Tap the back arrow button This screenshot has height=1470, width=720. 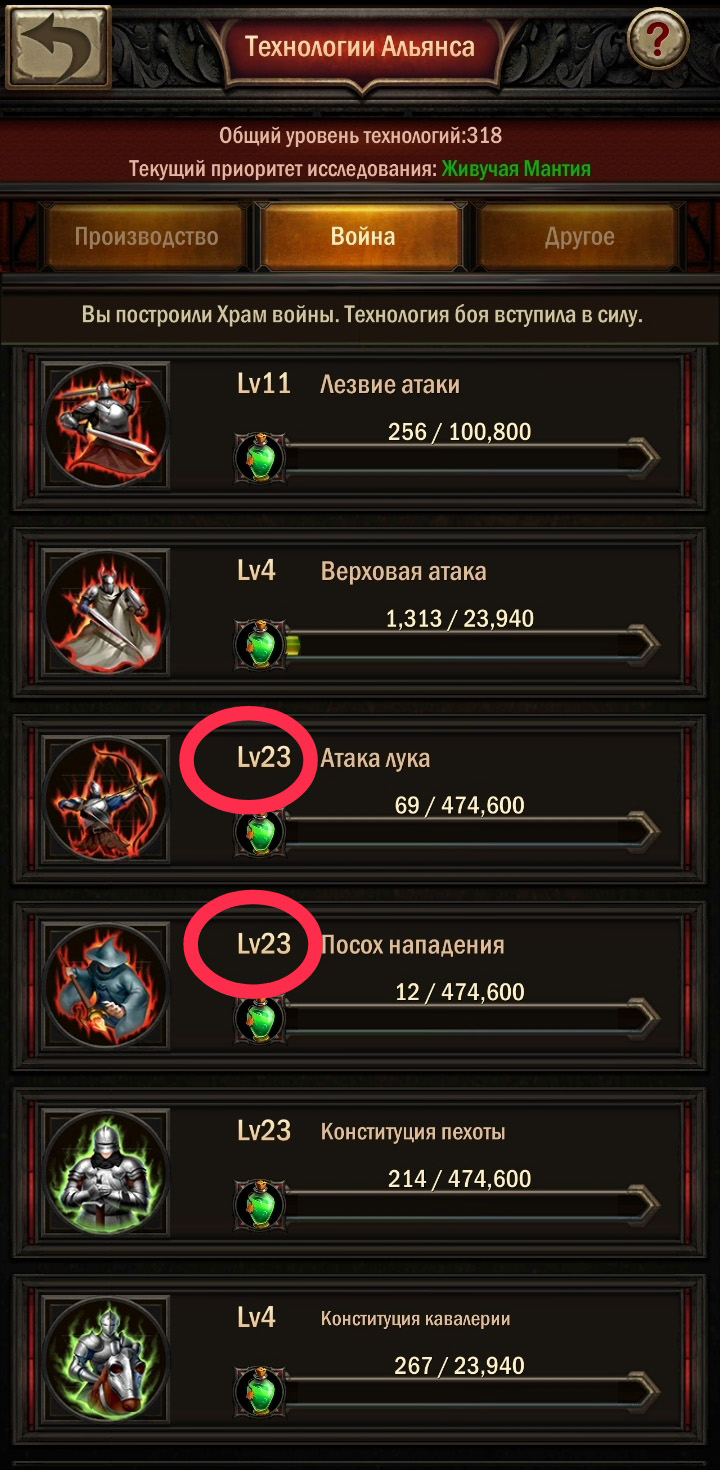coord(58,45)
